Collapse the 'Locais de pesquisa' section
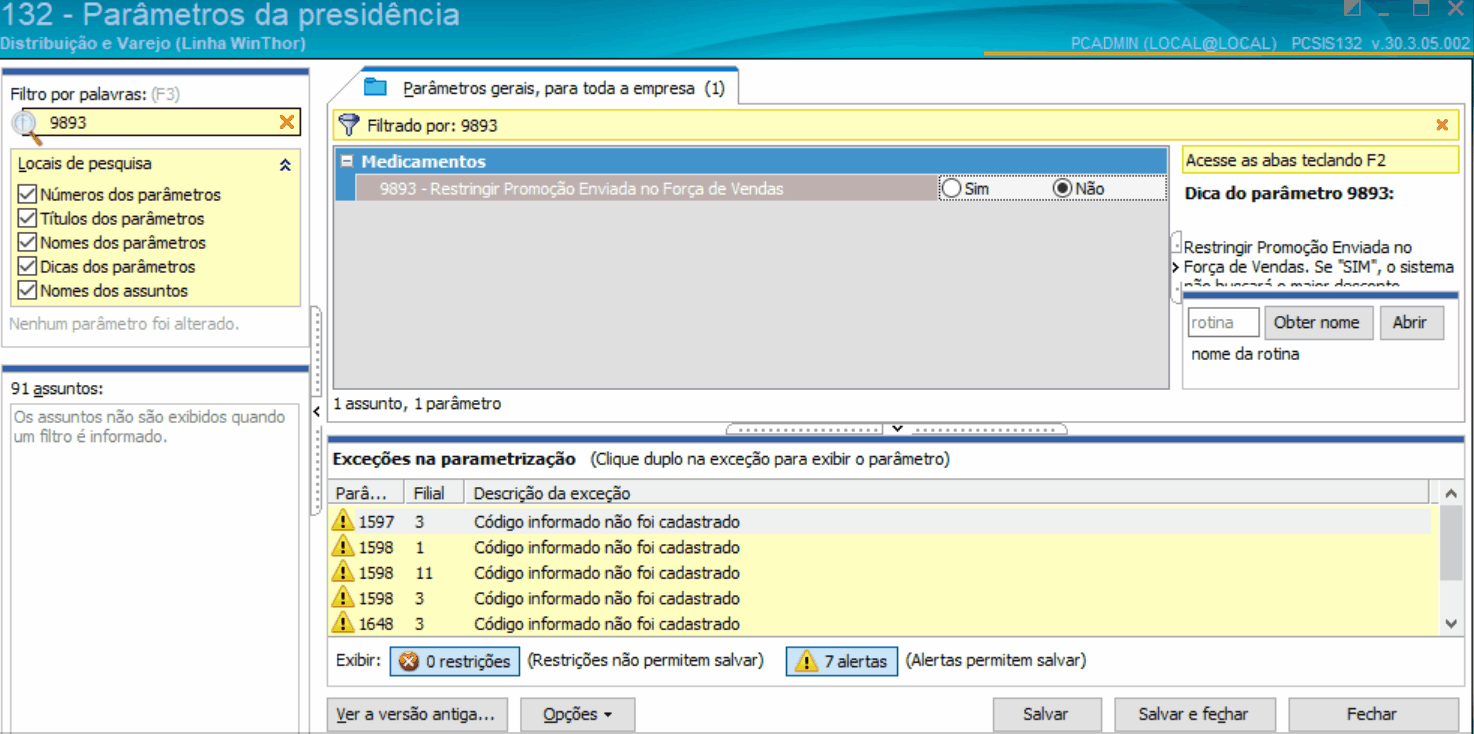 point(285,165)
